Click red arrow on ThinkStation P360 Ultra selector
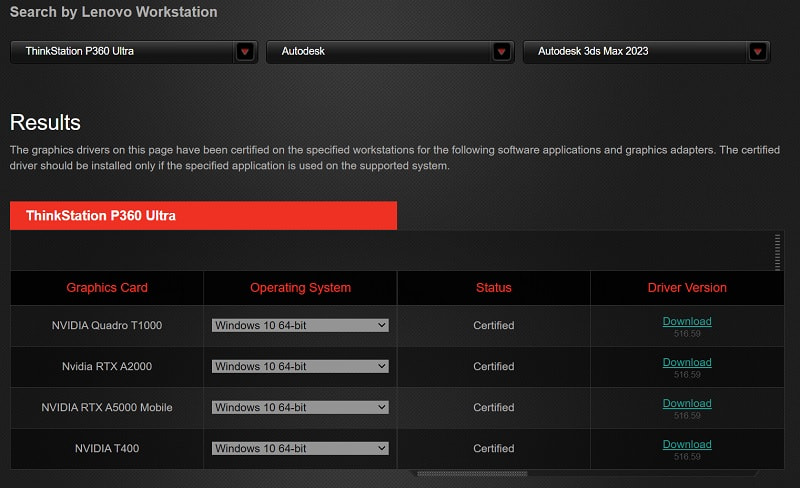800x488 pixels. (x=245, y=52)
